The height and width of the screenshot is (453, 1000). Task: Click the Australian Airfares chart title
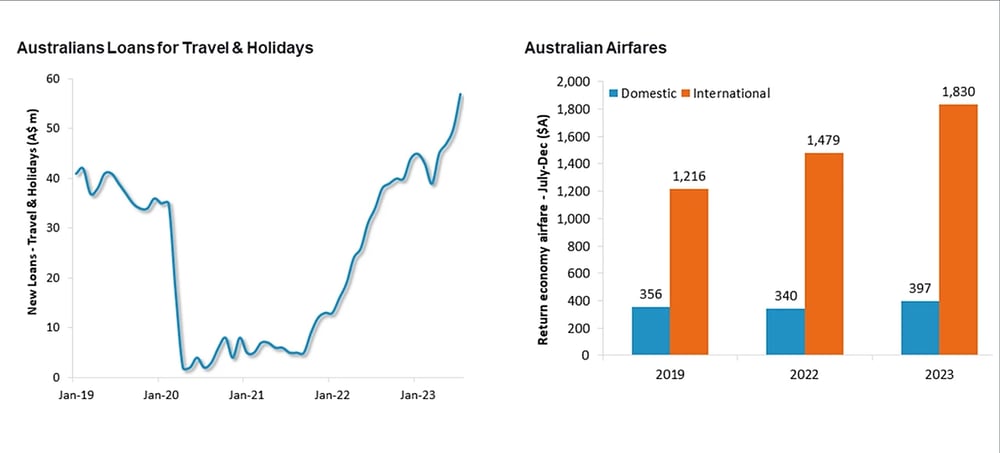[596, 48]
